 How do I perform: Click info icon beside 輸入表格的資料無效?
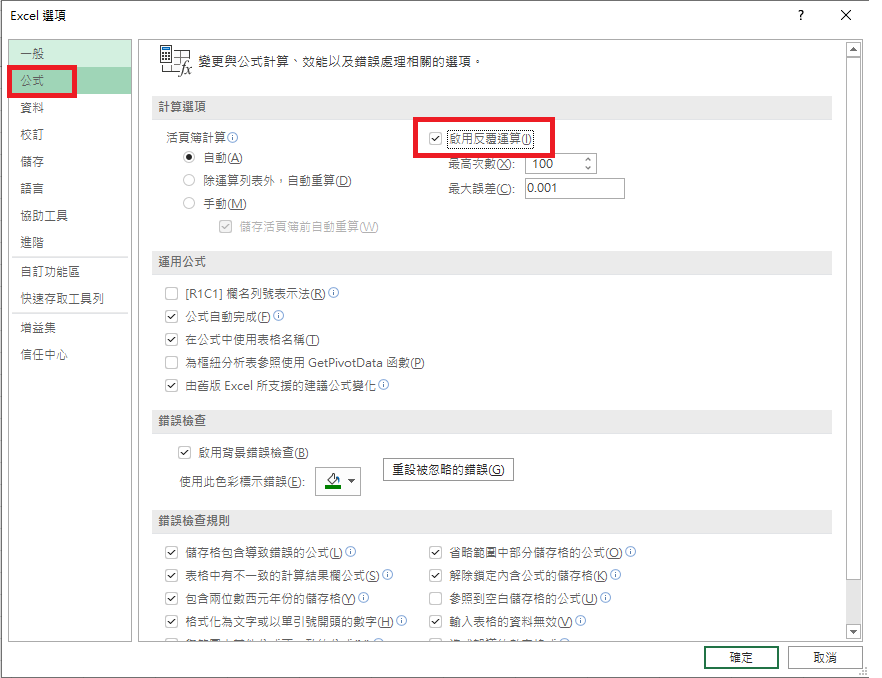[581, 621]
